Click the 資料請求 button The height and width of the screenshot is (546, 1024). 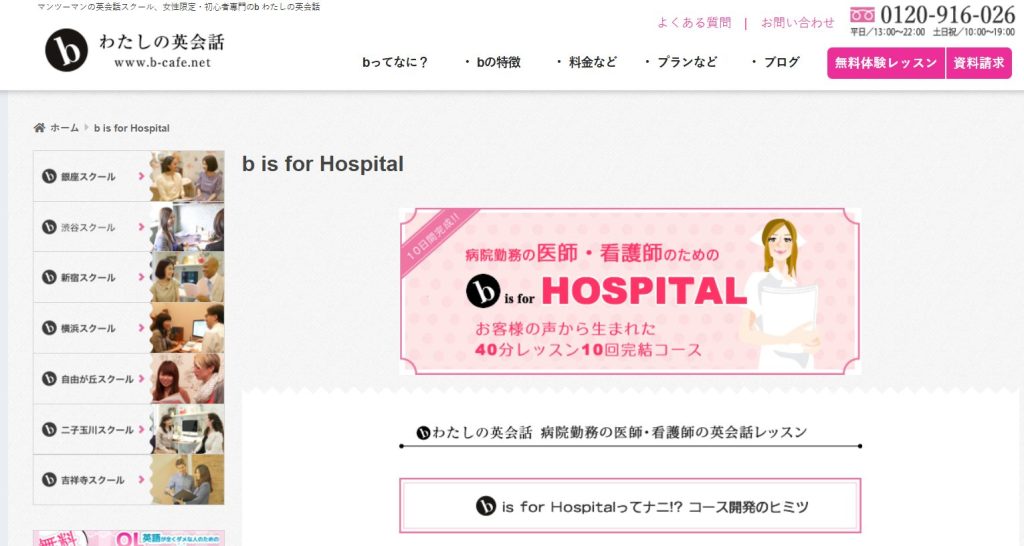[x=979, y=63]
